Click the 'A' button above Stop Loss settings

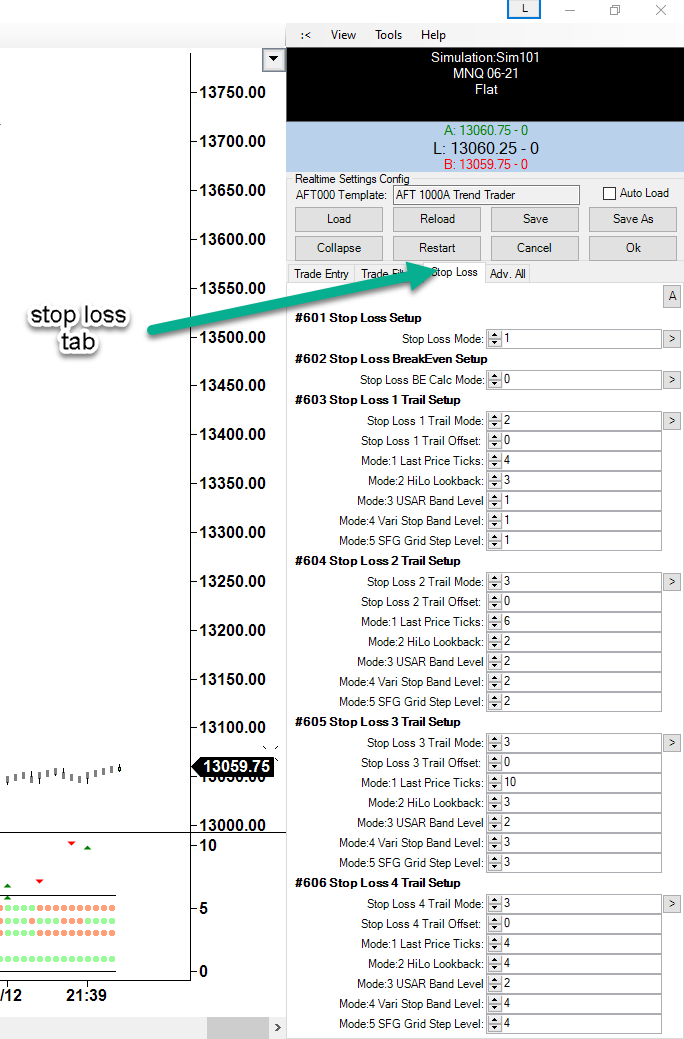(x=673, y=297)
